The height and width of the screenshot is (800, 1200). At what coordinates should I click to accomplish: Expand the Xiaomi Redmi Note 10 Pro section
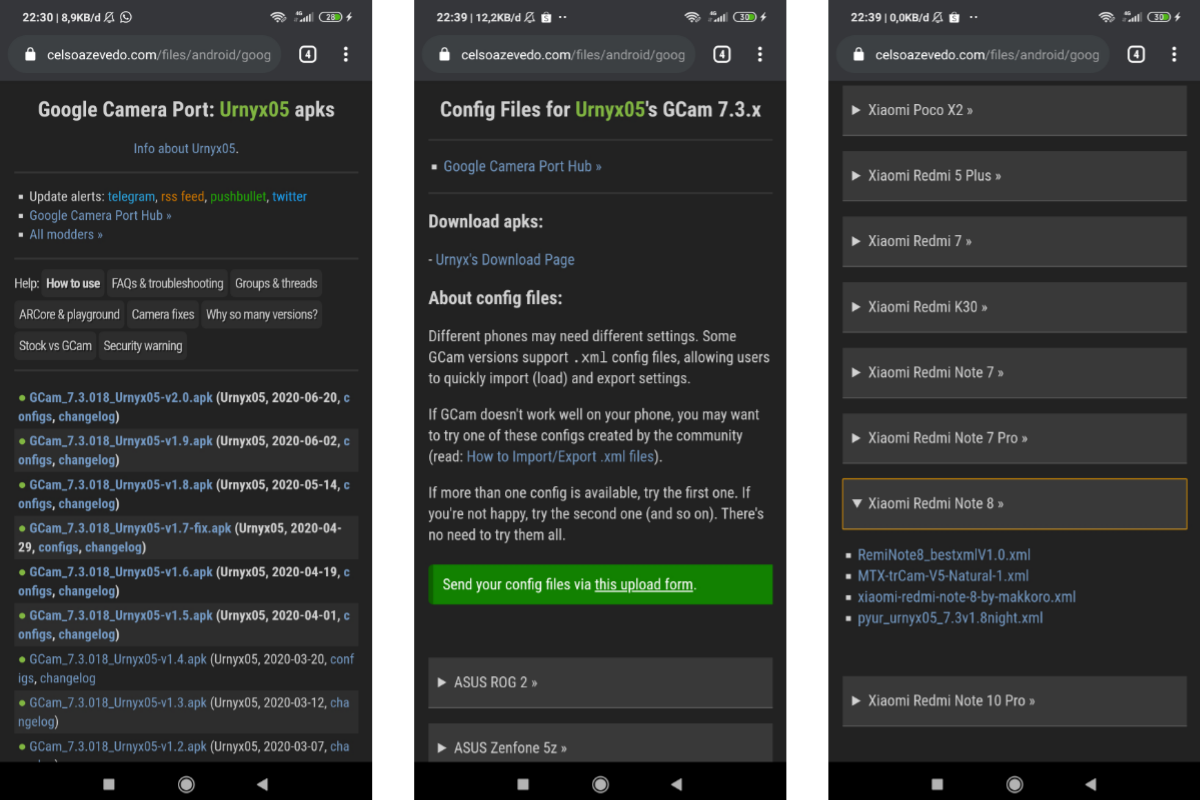click(x=1014, y=701)
